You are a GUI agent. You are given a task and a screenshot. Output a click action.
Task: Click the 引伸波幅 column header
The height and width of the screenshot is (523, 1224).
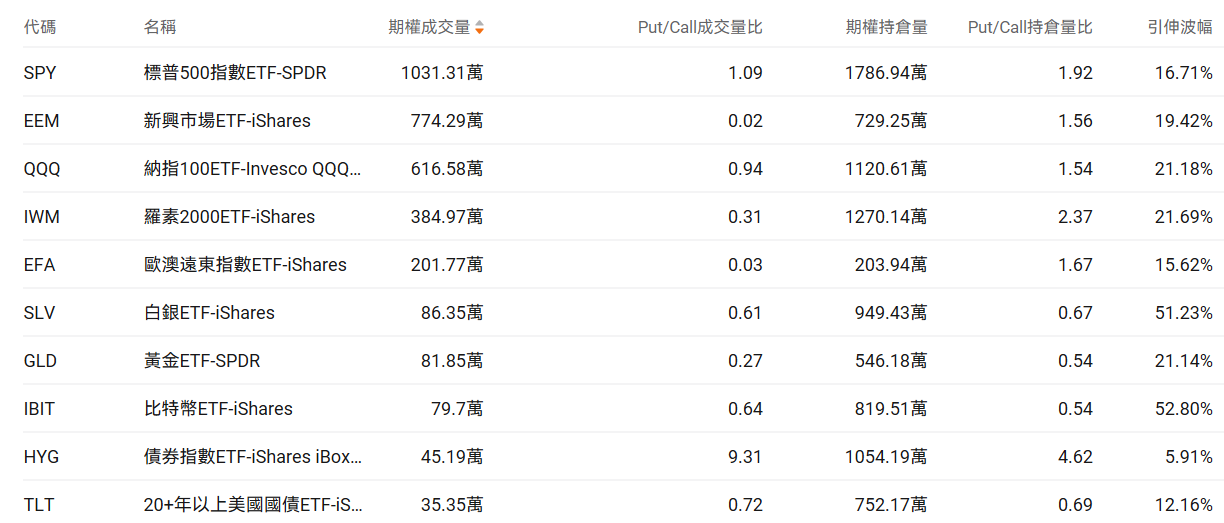[1180, 27]
